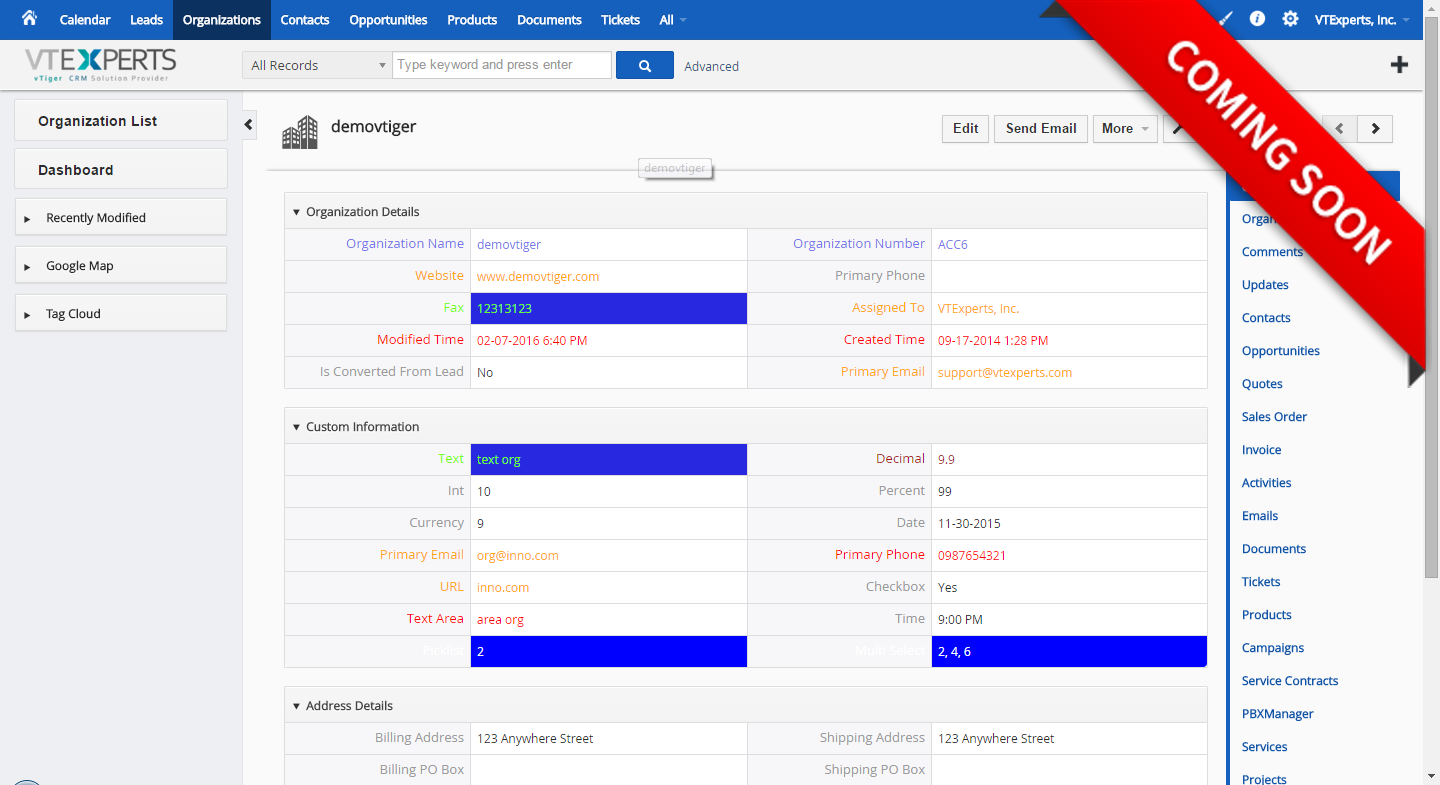Click the www.demovtiger.com website link
Viewport: 1440px width, 785px height.
click(538, 276)
